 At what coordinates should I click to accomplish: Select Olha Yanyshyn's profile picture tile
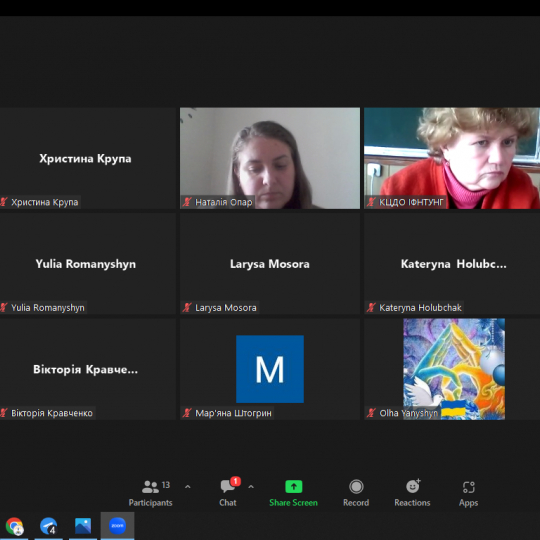pos(454,369)
